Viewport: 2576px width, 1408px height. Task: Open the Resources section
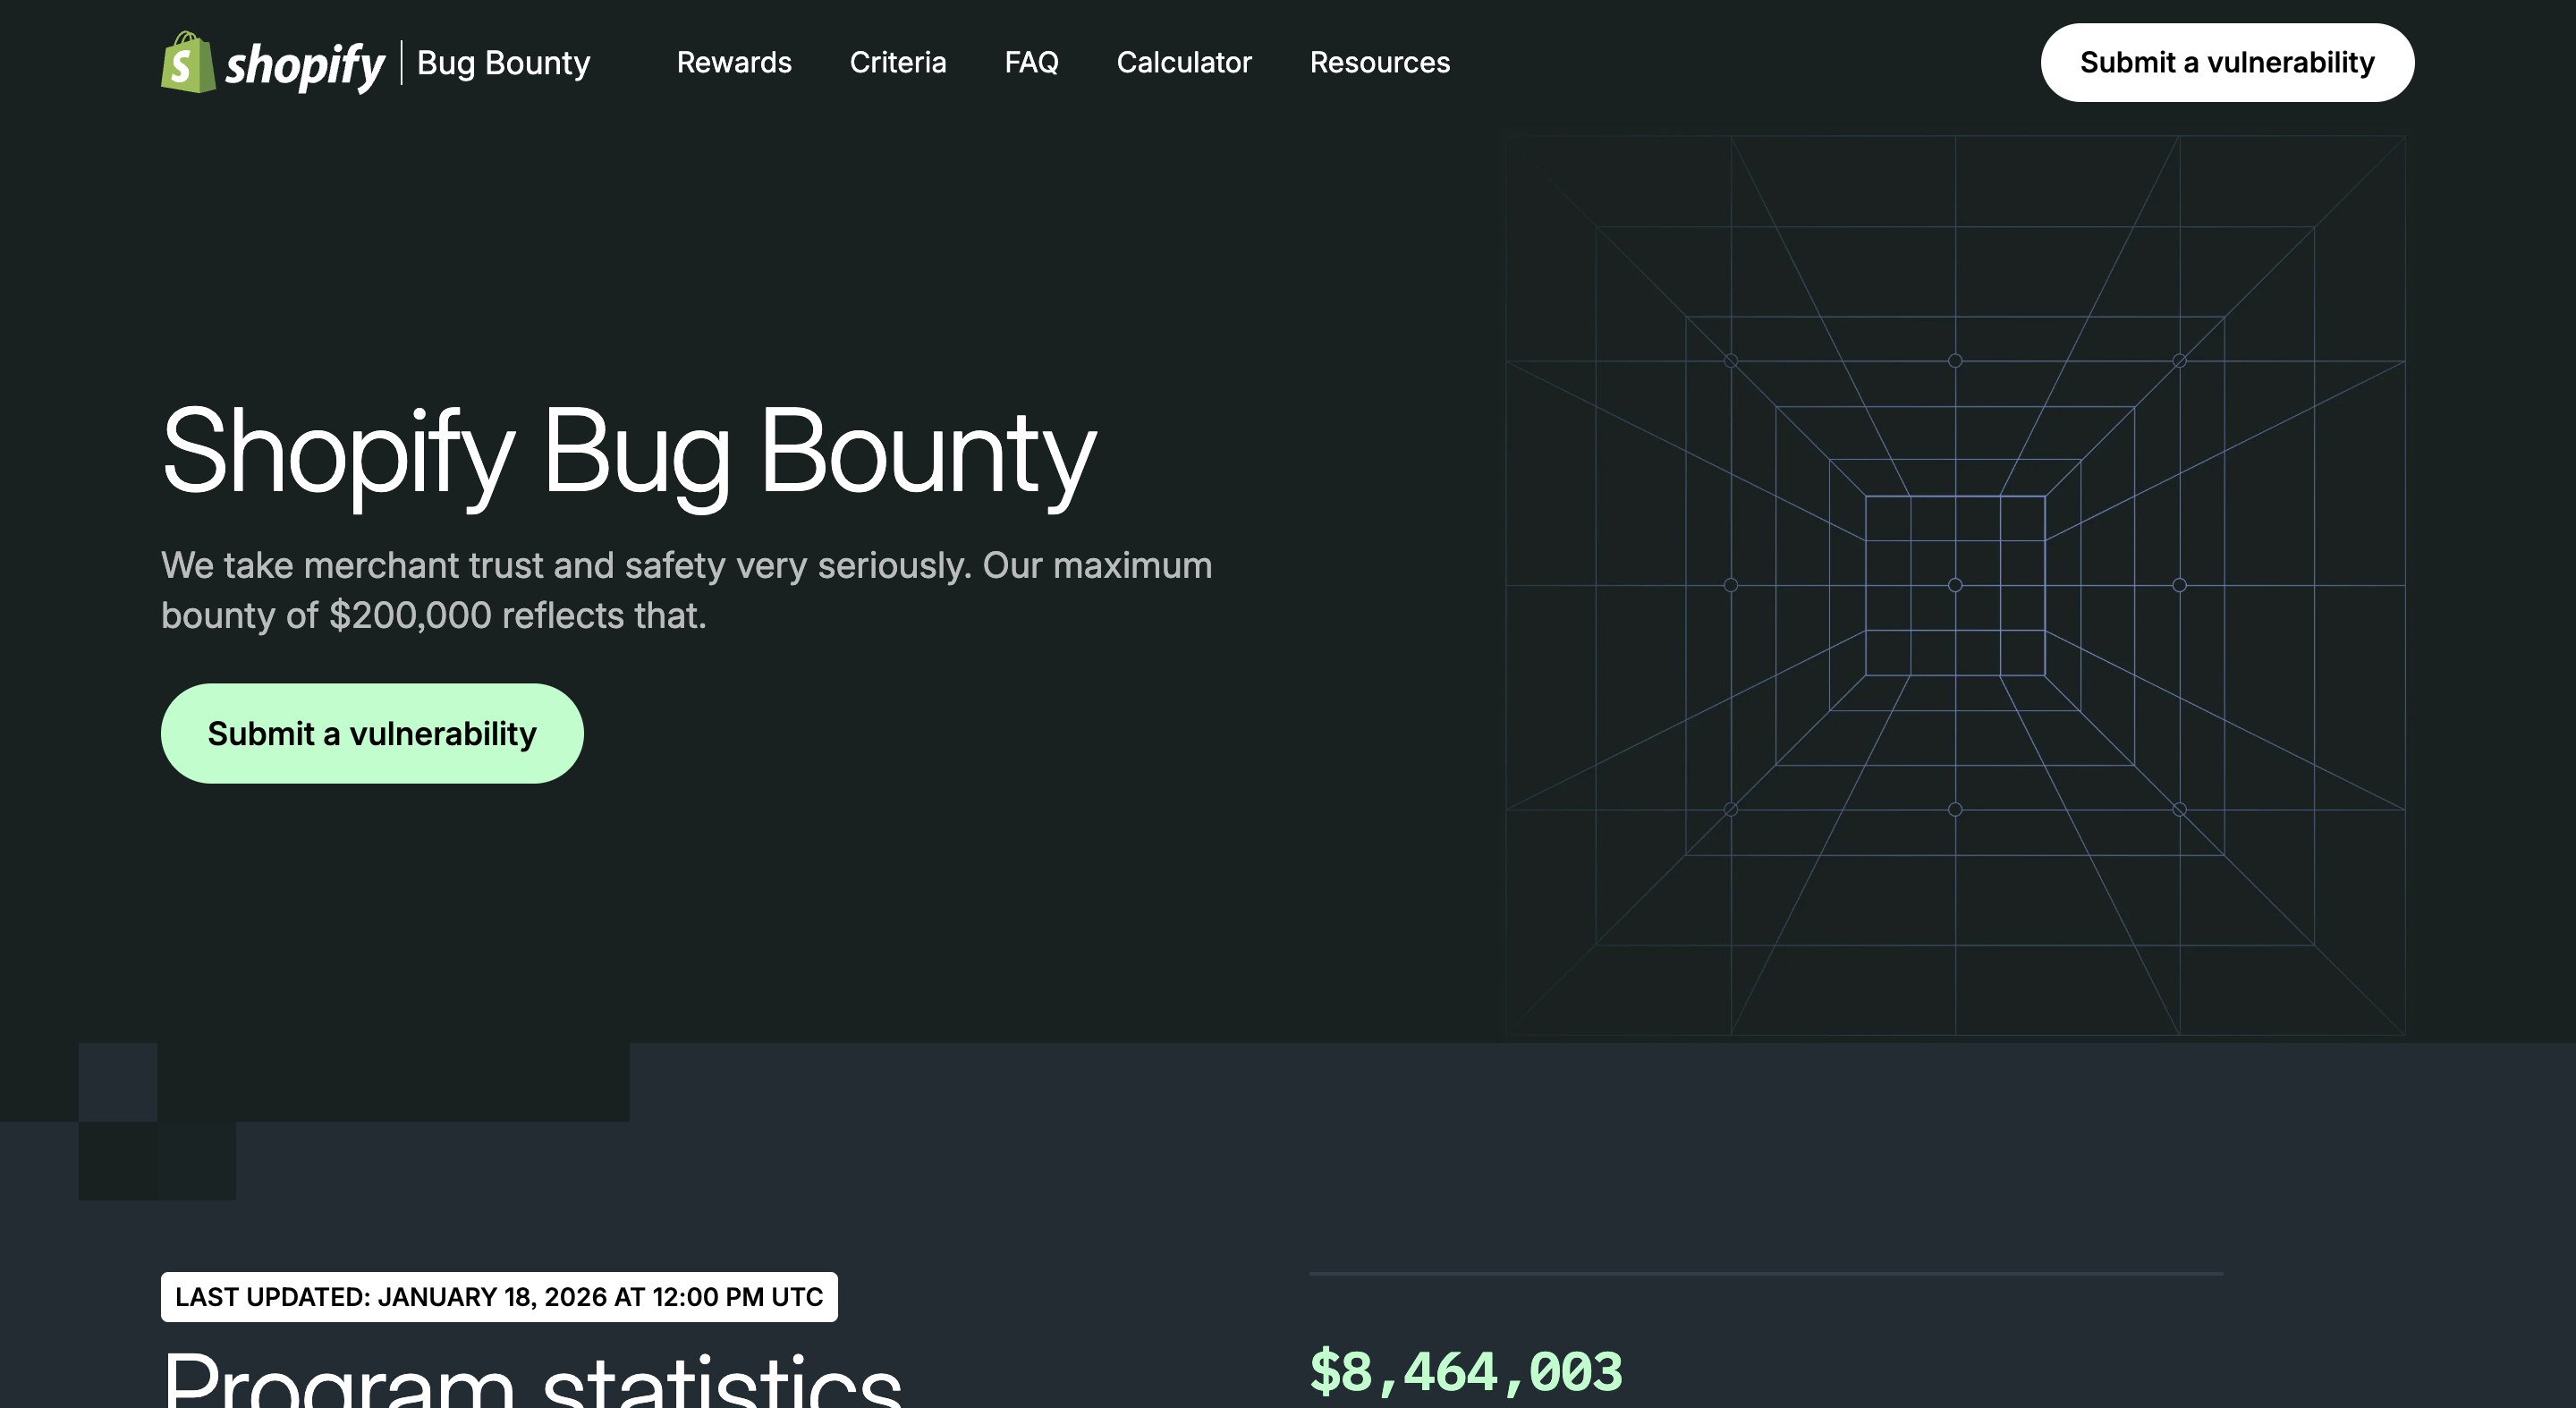click(1379, 62)
